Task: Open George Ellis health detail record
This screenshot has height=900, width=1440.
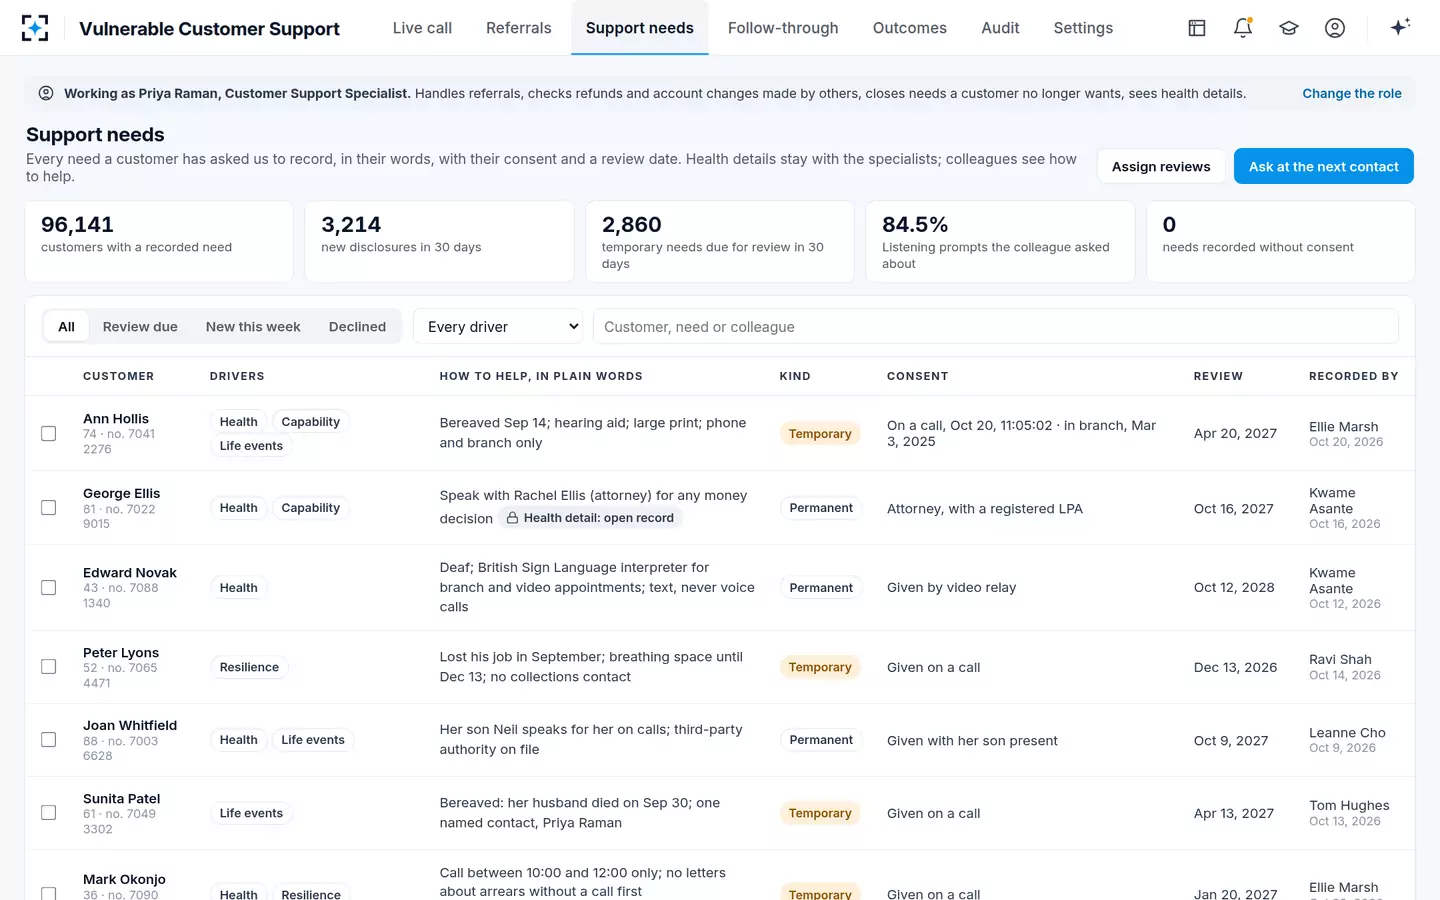Action: pos(590,518)
